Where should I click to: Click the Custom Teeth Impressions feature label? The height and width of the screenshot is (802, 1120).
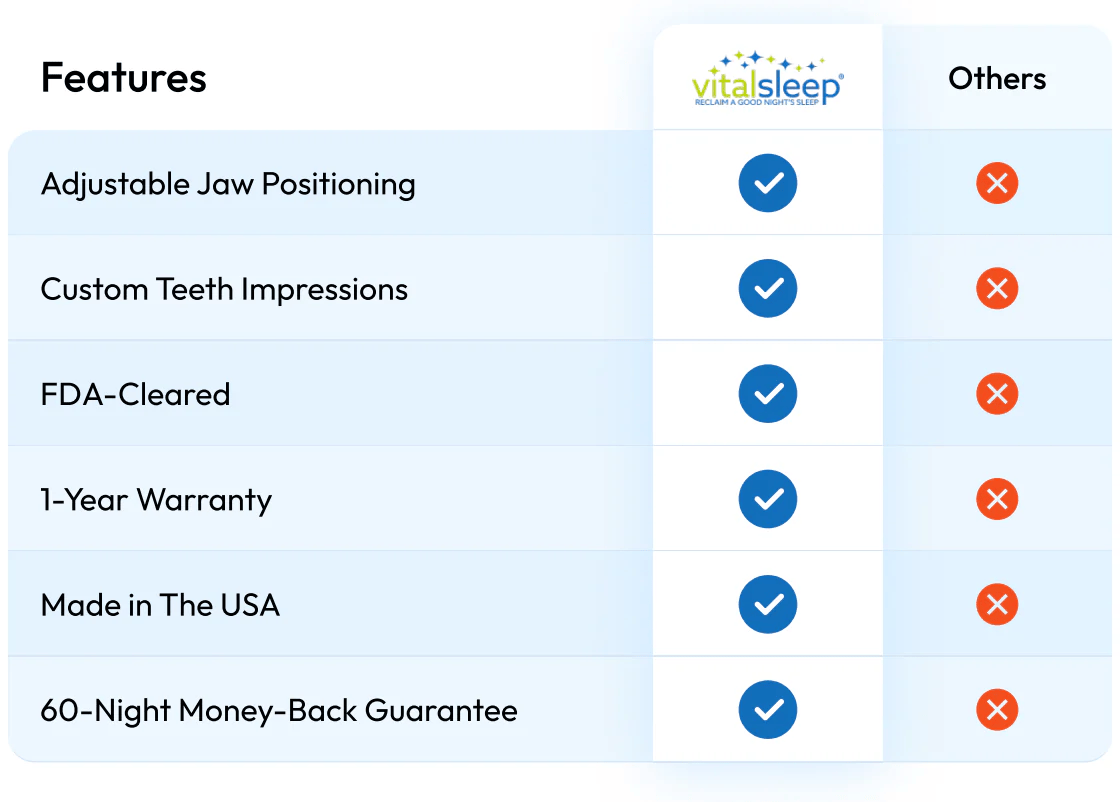[224, 290]
